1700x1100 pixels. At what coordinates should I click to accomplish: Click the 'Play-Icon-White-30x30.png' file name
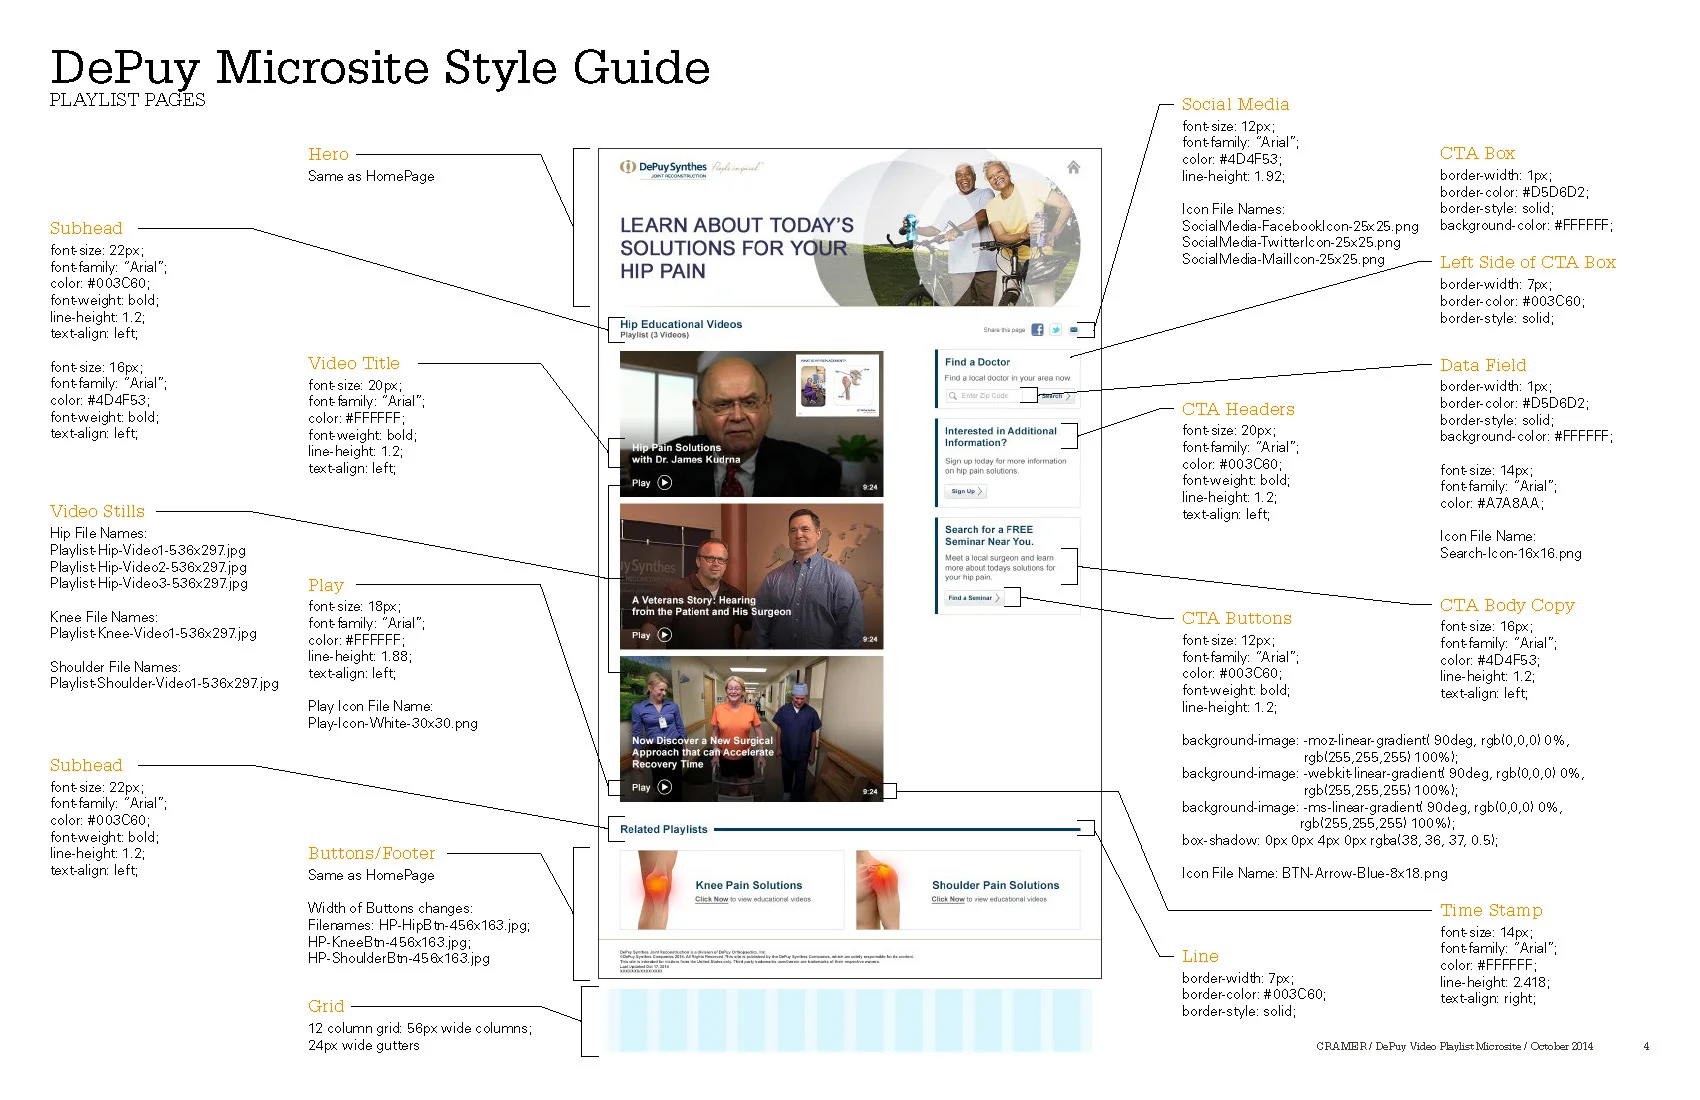point(393,723)
